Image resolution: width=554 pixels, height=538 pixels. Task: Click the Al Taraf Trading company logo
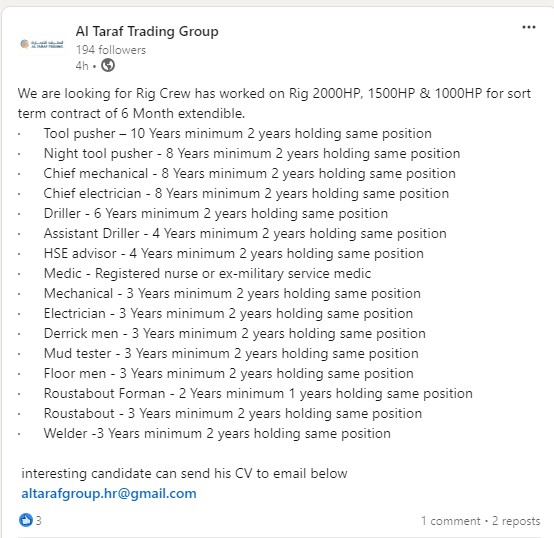click(x=42, y=44)
